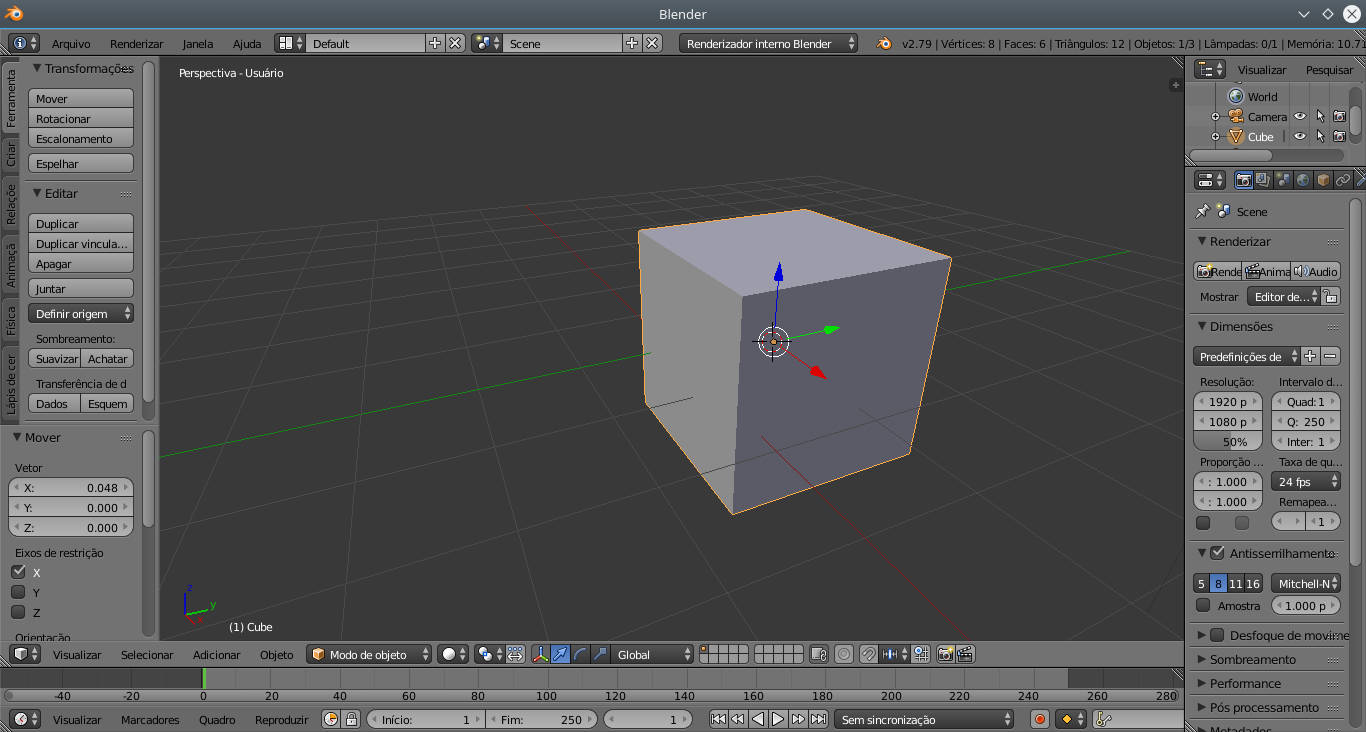Open the Adicionar menu in viewport header

tap(216, 654)
